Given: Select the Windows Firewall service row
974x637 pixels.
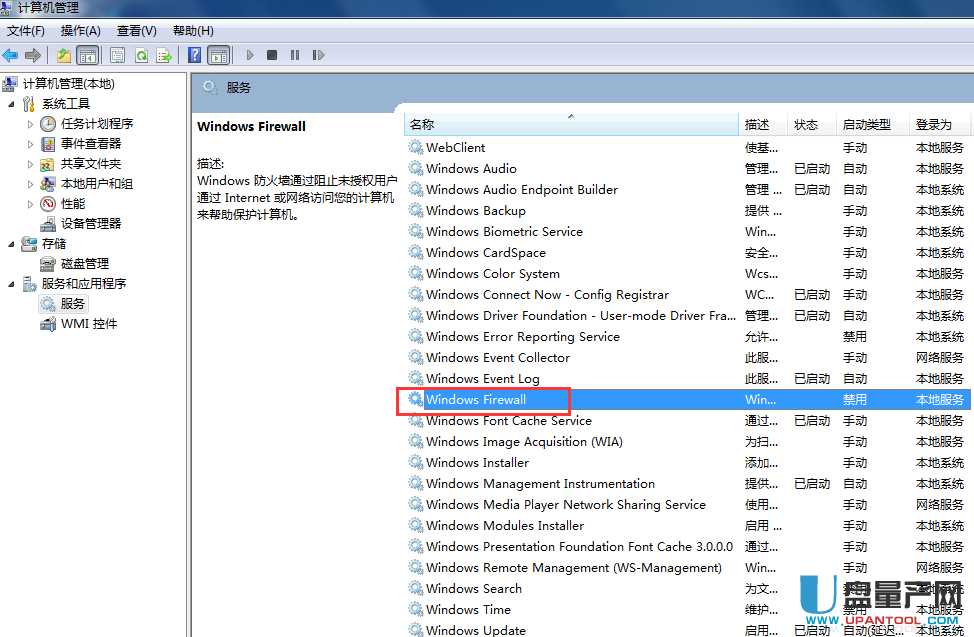Looking at the screenshot, I should (687, 400).
